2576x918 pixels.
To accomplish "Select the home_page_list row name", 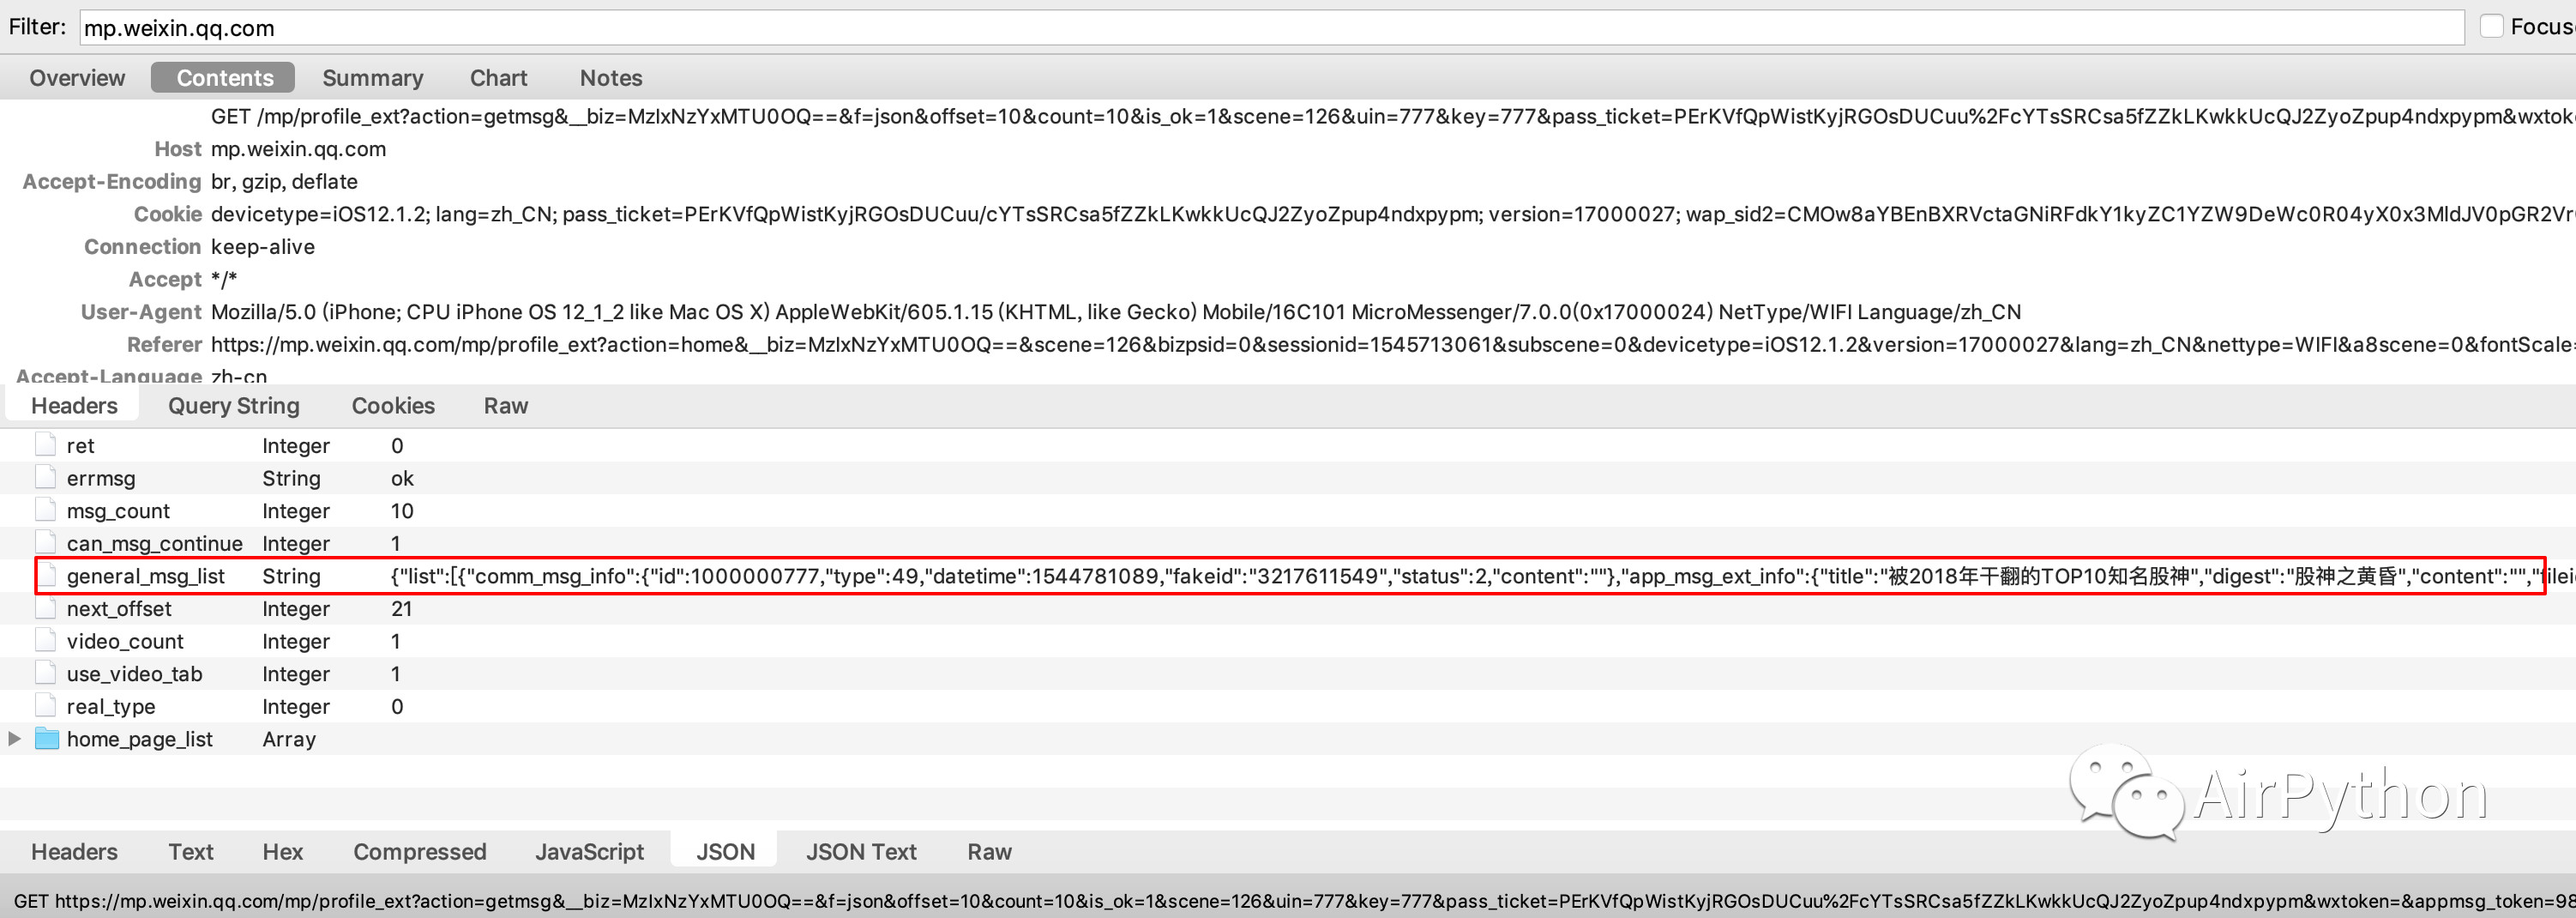I will click(140, 740).
